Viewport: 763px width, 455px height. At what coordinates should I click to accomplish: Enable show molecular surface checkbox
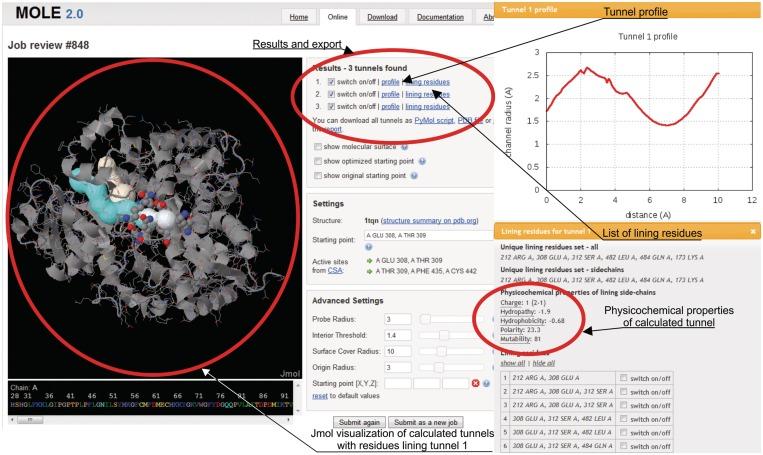click(318, 146)
